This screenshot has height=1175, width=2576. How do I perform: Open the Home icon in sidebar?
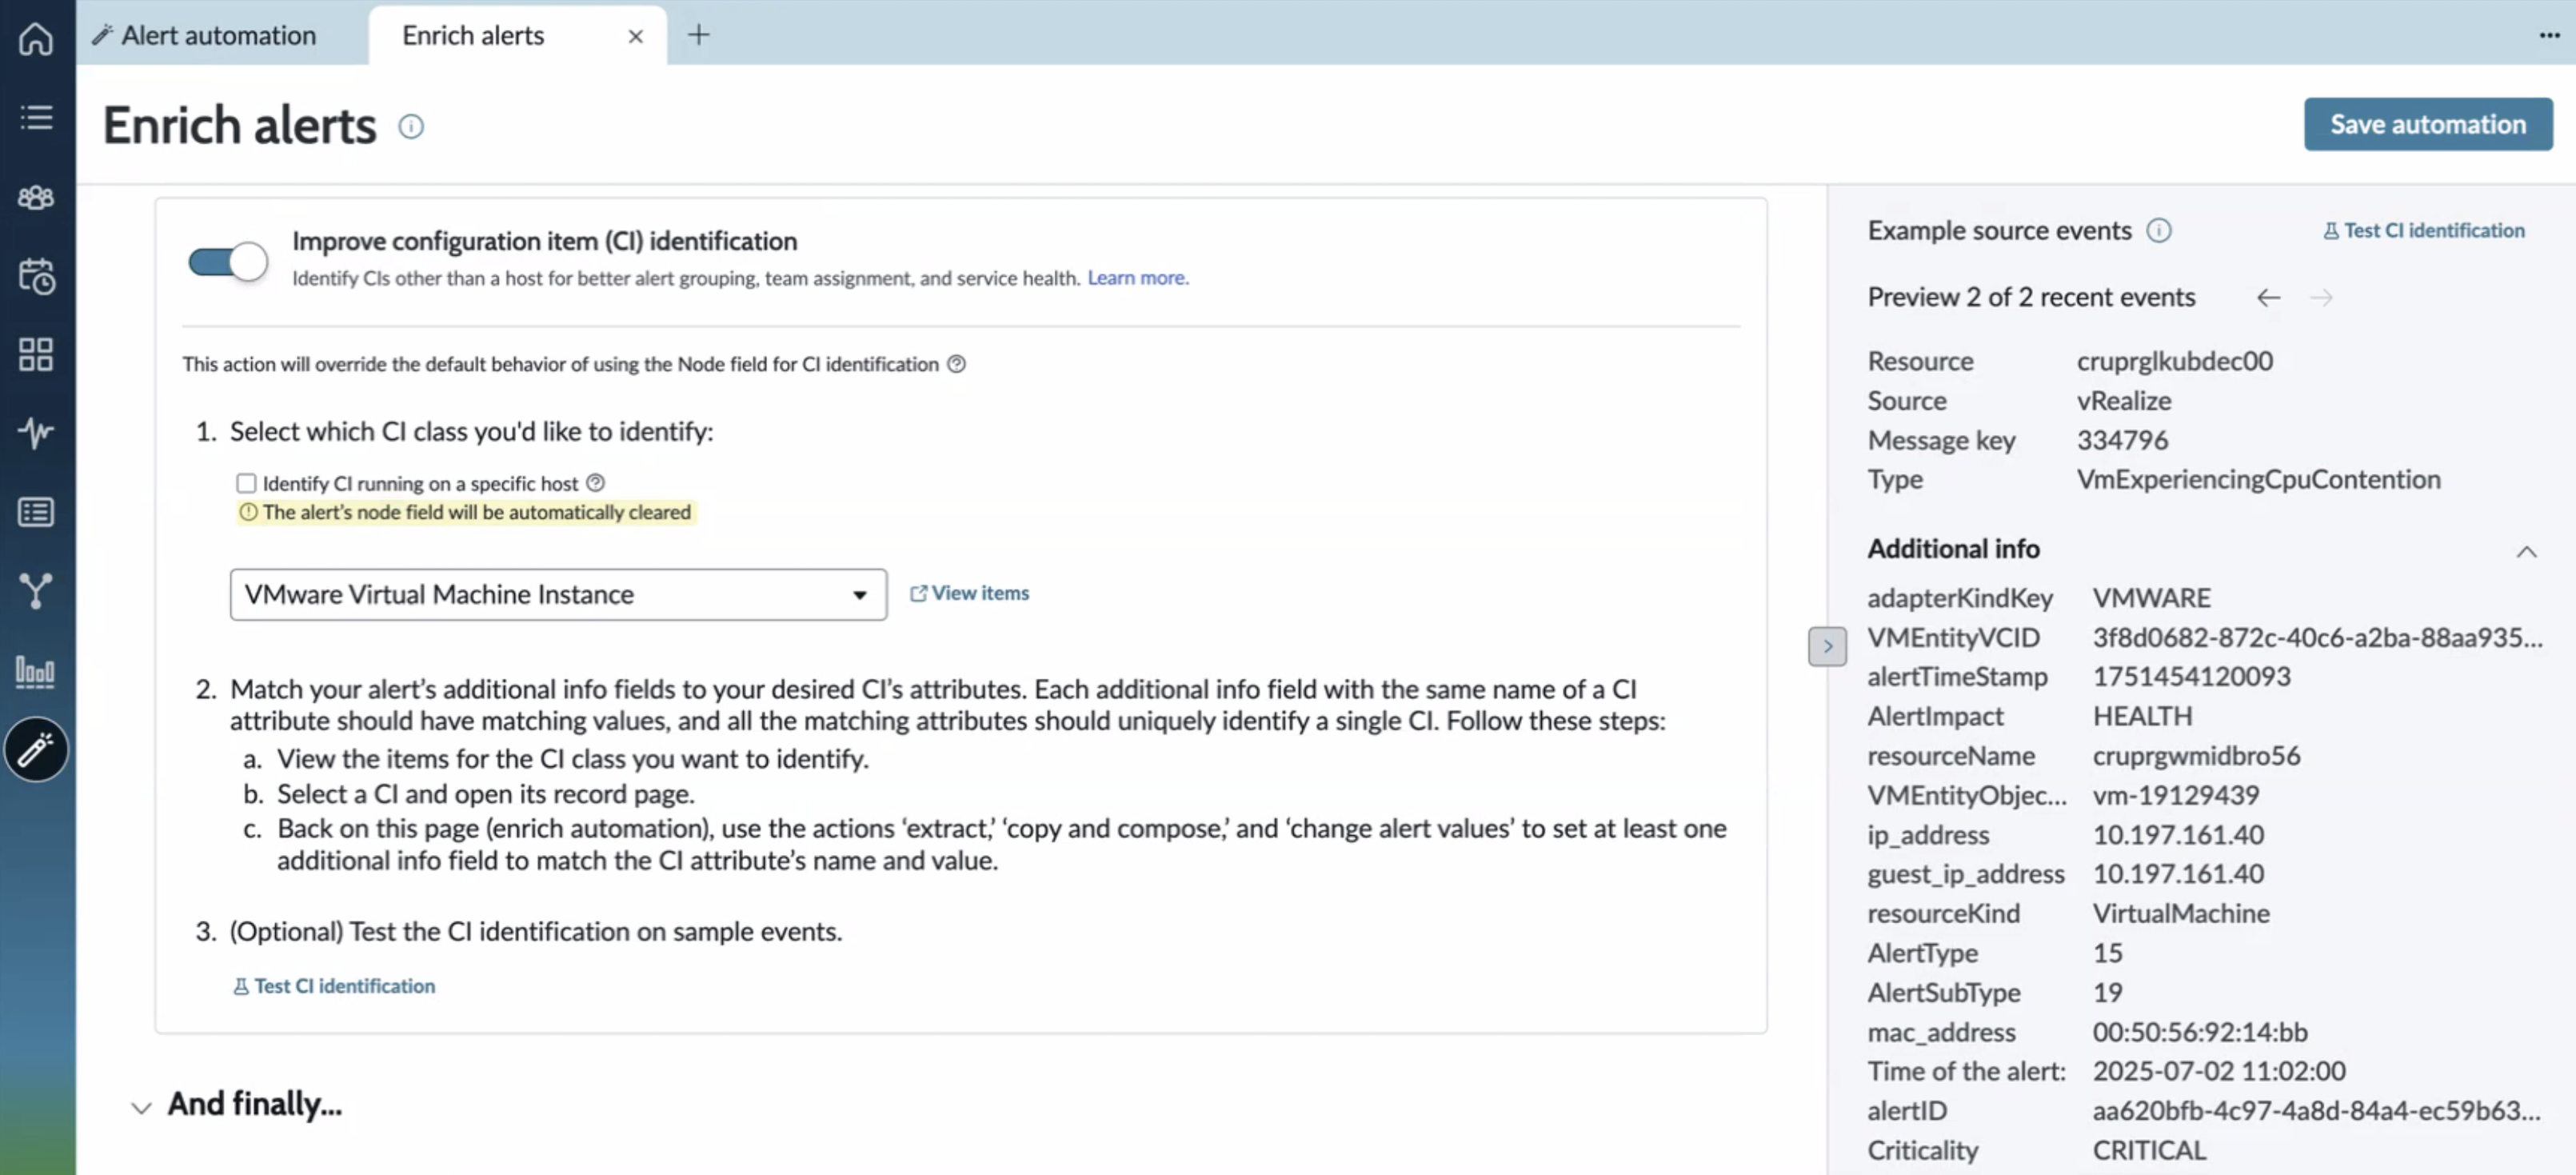click(x=36, y=38)
